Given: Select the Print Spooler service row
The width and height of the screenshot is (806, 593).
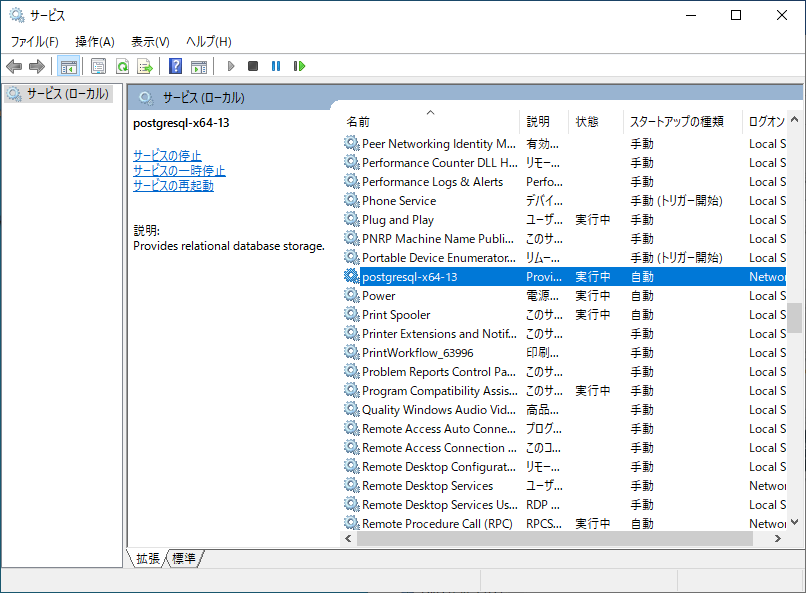Looking at the screenshot, I should tap(396, 315).
